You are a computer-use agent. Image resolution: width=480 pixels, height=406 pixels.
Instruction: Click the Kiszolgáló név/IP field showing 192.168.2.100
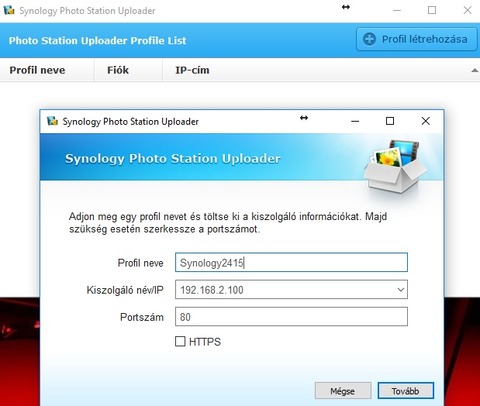click(291, 290)
